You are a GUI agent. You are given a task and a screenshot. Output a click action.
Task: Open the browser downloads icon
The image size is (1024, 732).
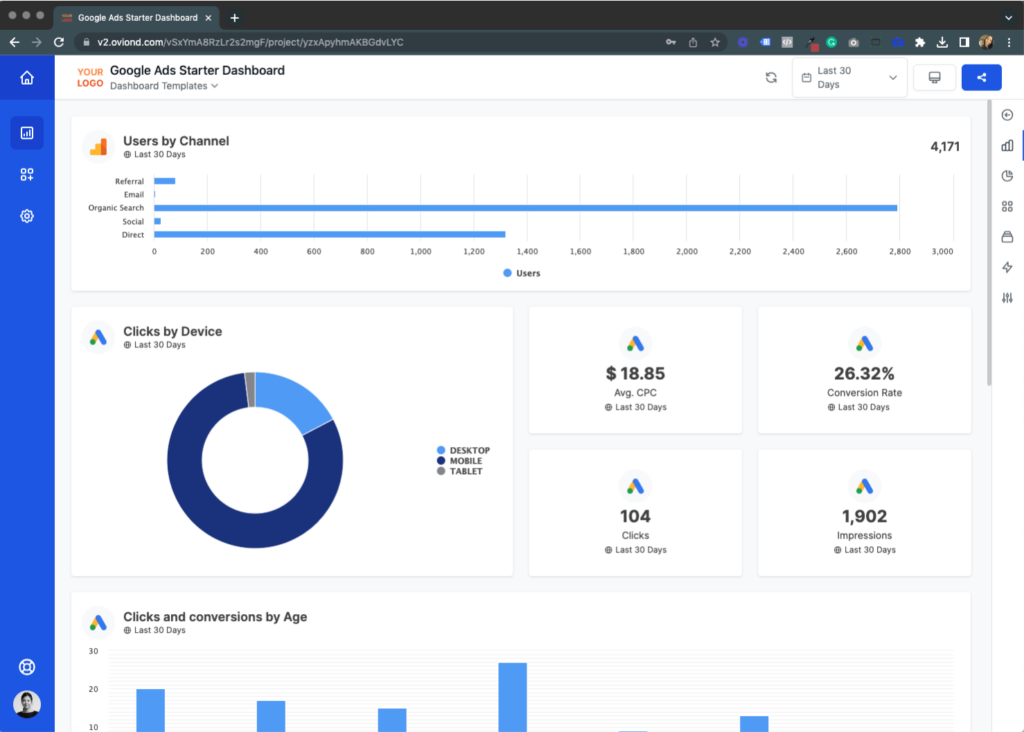[942, 42]
